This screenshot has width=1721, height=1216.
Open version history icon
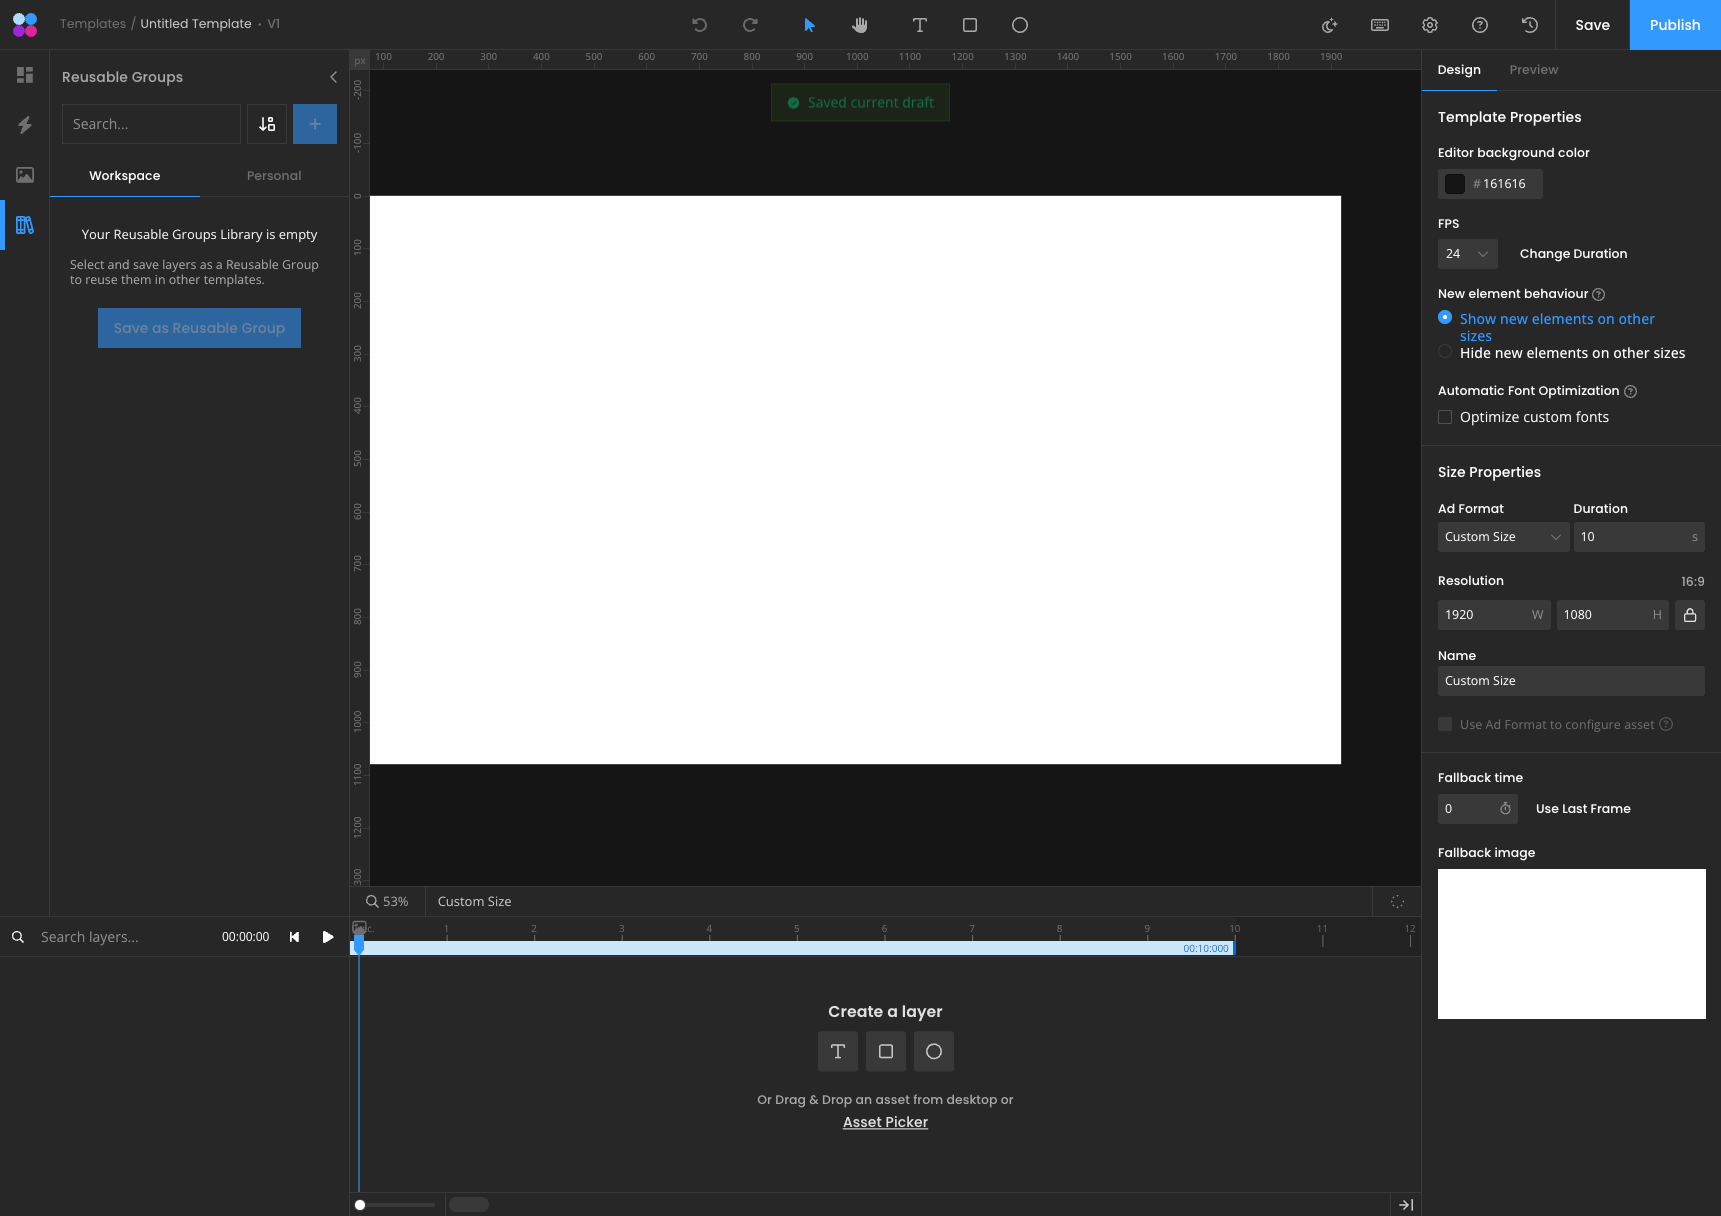click(x=1530, y=25)
